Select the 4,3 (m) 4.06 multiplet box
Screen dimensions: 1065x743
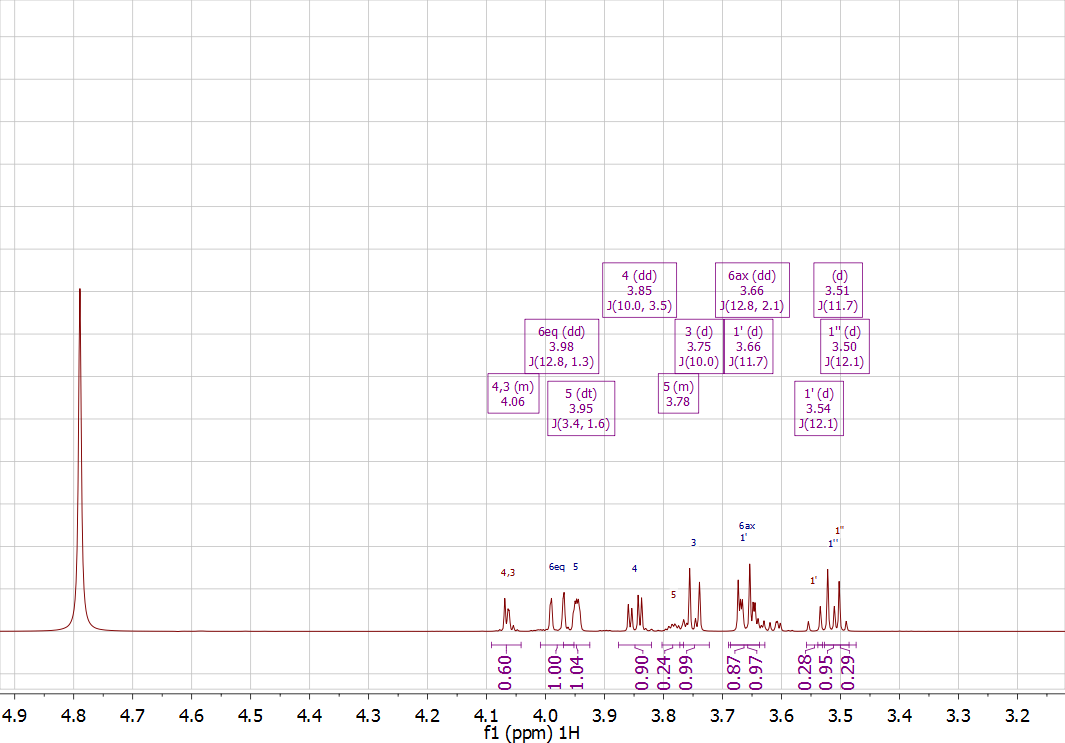(512, 394)
